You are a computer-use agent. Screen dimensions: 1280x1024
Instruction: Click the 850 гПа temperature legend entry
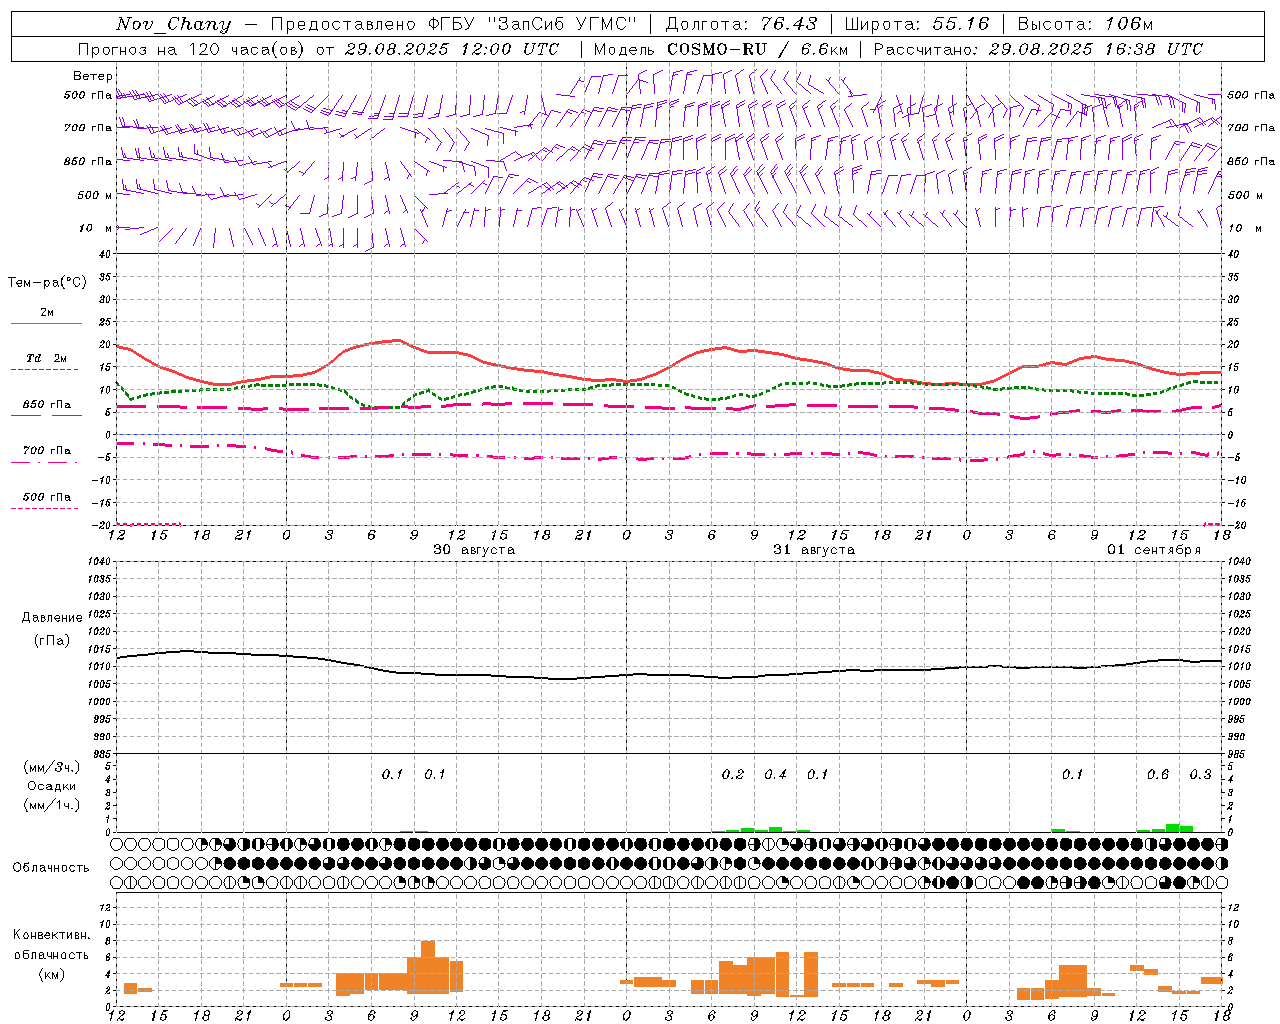click(46, 409)
